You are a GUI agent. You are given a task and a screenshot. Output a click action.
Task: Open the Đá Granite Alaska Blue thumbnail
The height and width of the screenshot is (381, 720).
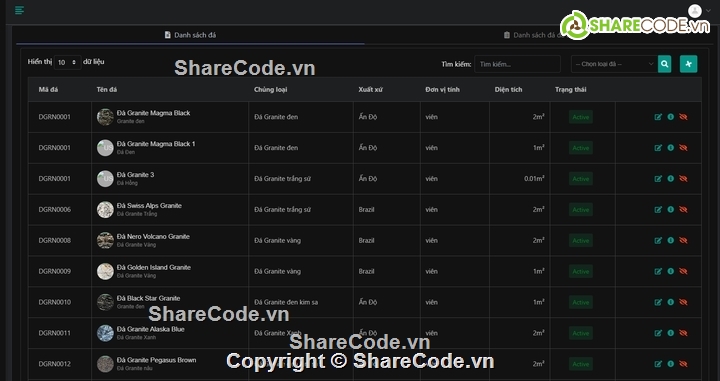(105, 333)
